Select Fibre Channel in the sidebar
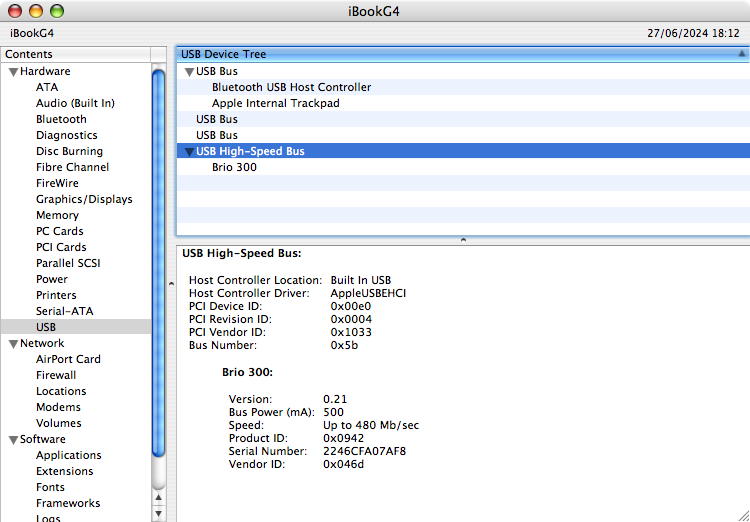 tap(72, 167)
